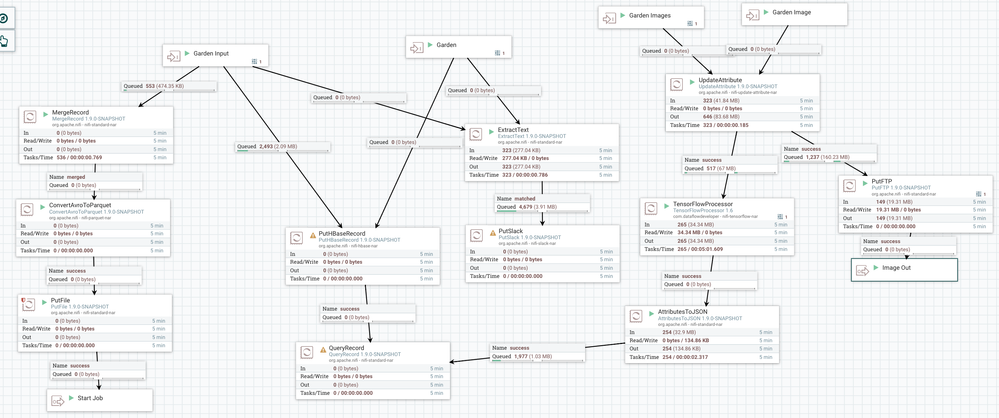Click the 'Image Out' port label
This screenshot has height=418, width=999.
pyautogui.click(x=896, y=268)
